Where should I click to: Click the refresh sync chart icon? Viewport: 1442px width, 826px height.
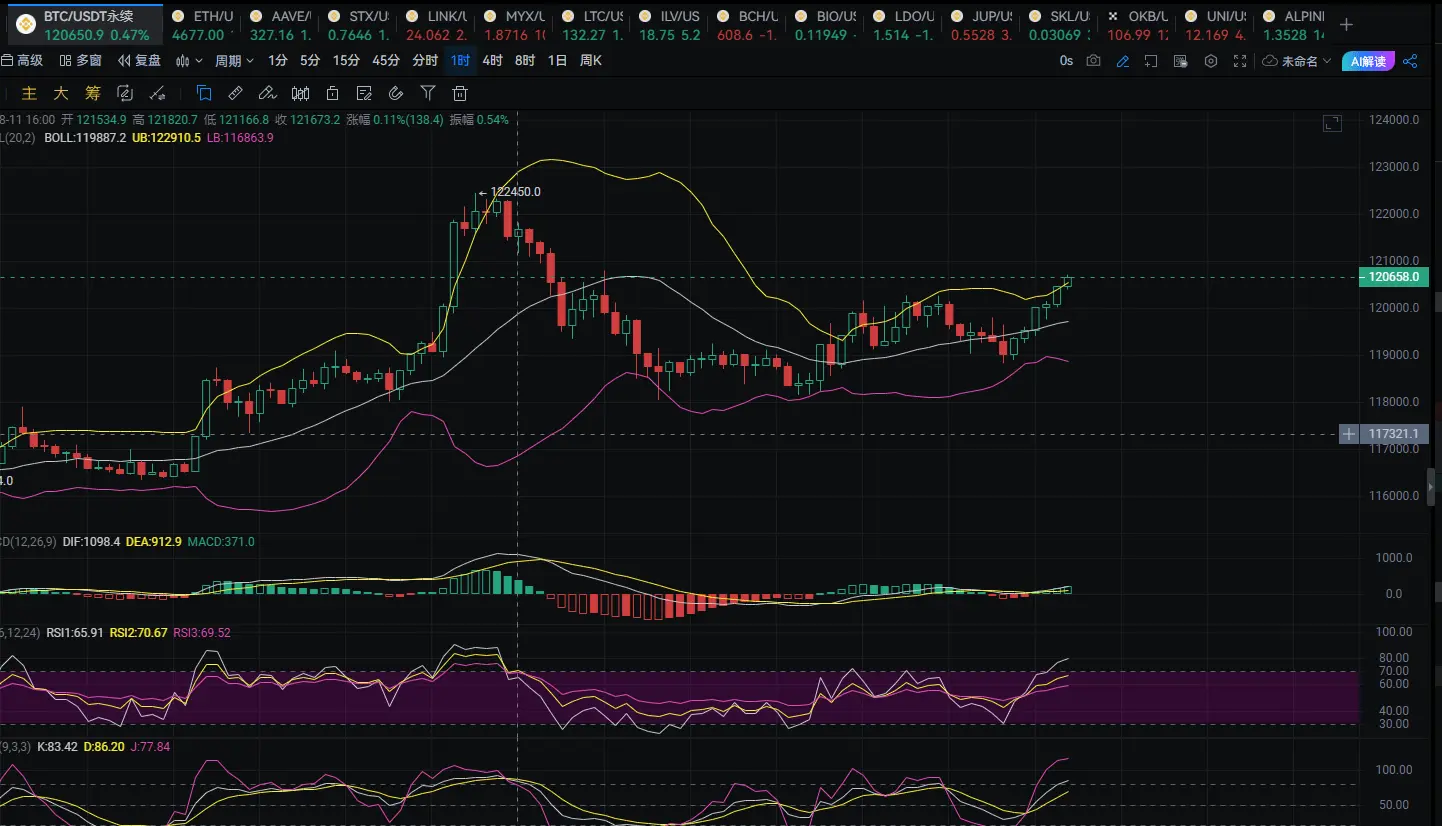[x=125, y=94]
